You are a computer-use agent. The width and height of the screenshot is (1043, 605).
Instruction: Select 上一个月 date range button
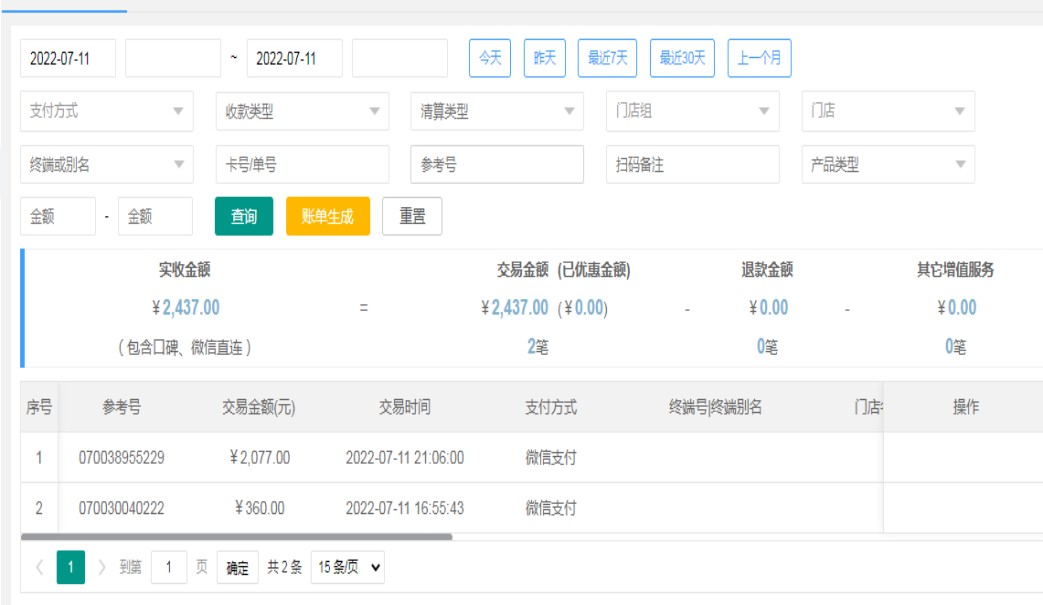[x=759, y=58]
